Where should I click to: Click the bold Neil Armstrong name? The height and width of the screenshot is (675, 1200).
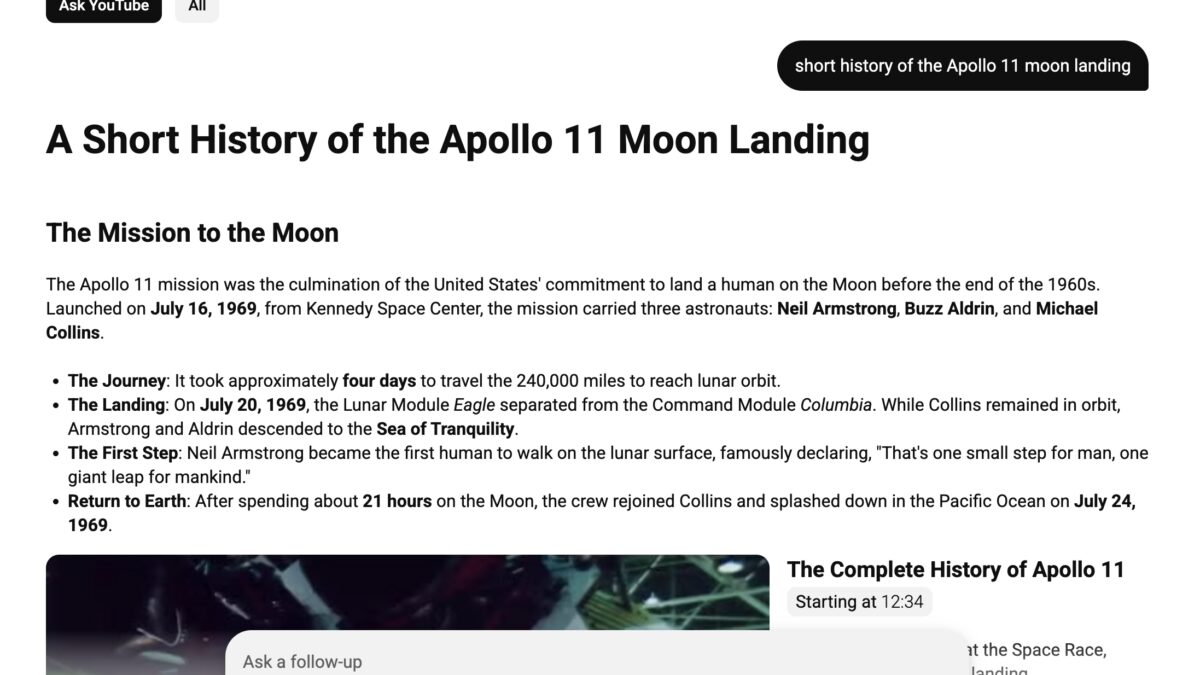(836, 309)
